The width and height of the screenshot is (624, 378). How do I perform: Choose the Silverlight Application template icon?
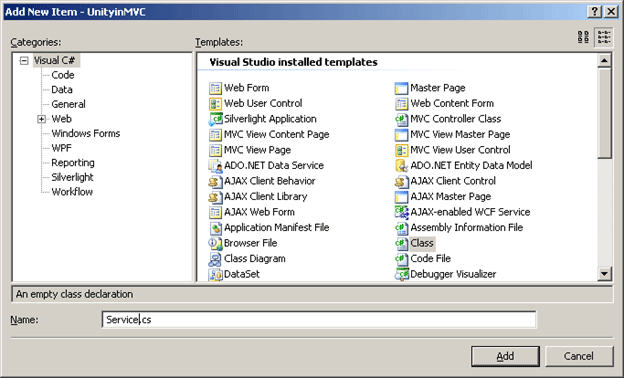pyautogui.click(x=215, y=119)
